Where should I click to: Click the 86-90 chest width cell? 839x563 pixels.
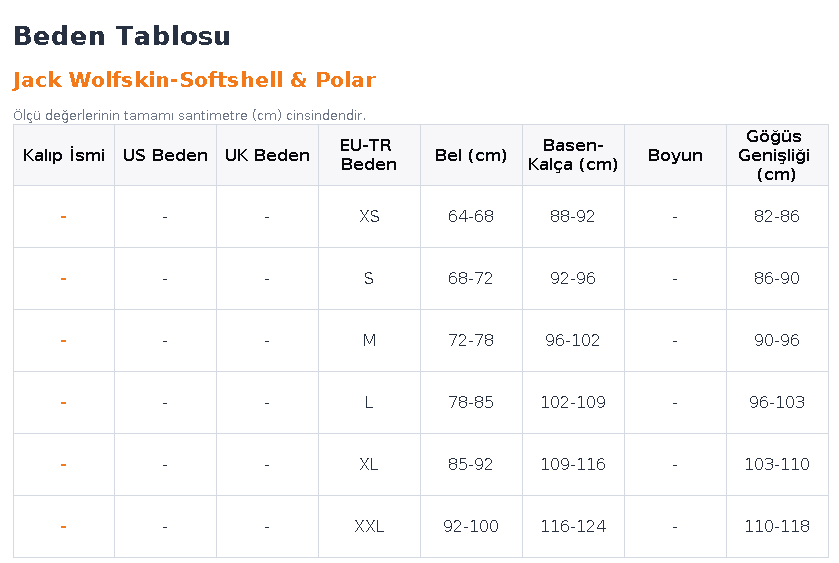777,278
